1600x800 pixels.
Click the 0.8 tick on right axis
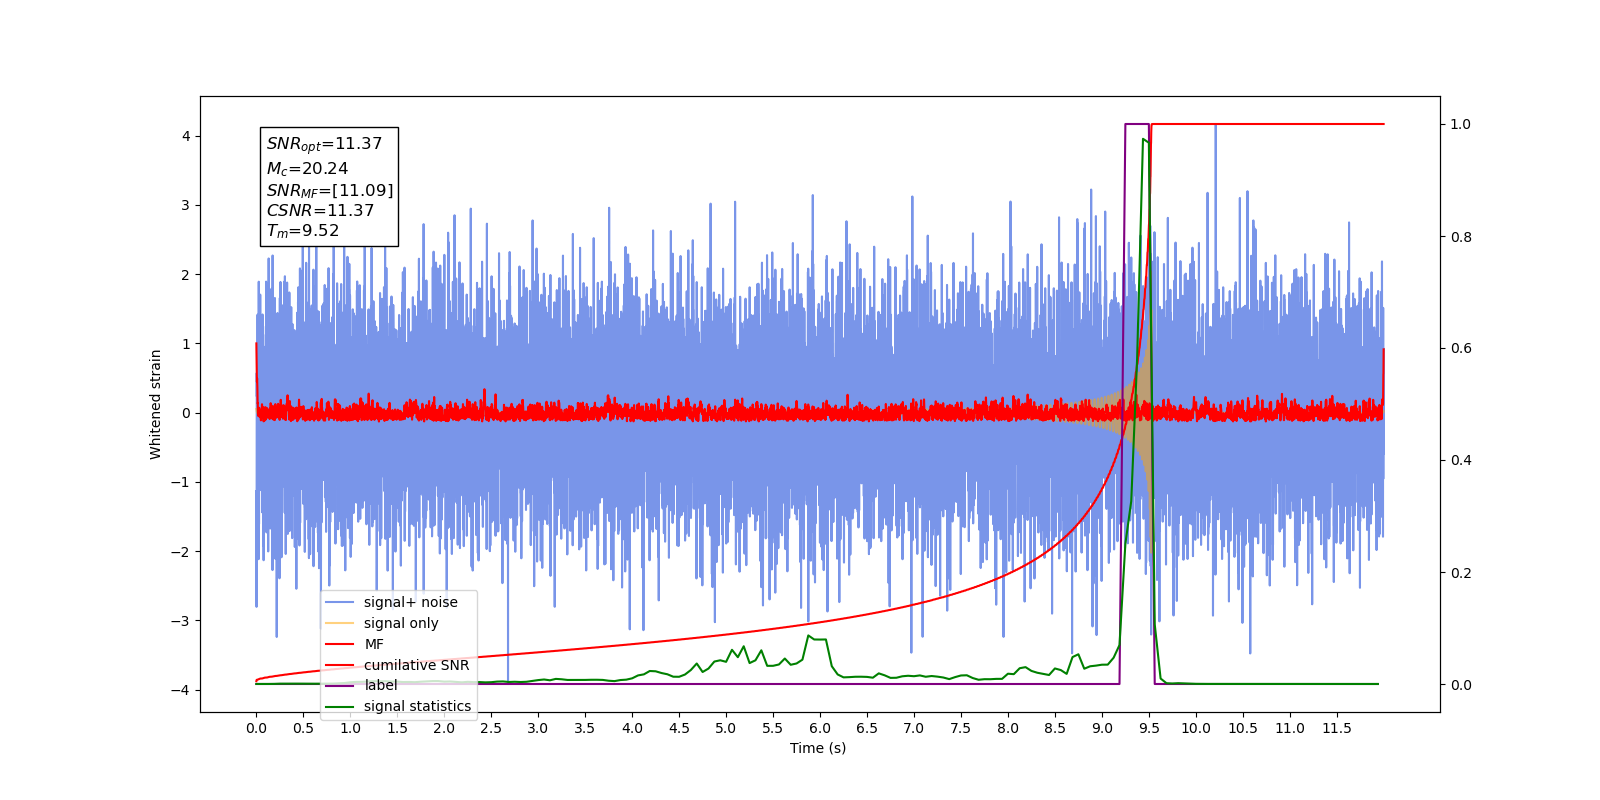pos(1461,237)
